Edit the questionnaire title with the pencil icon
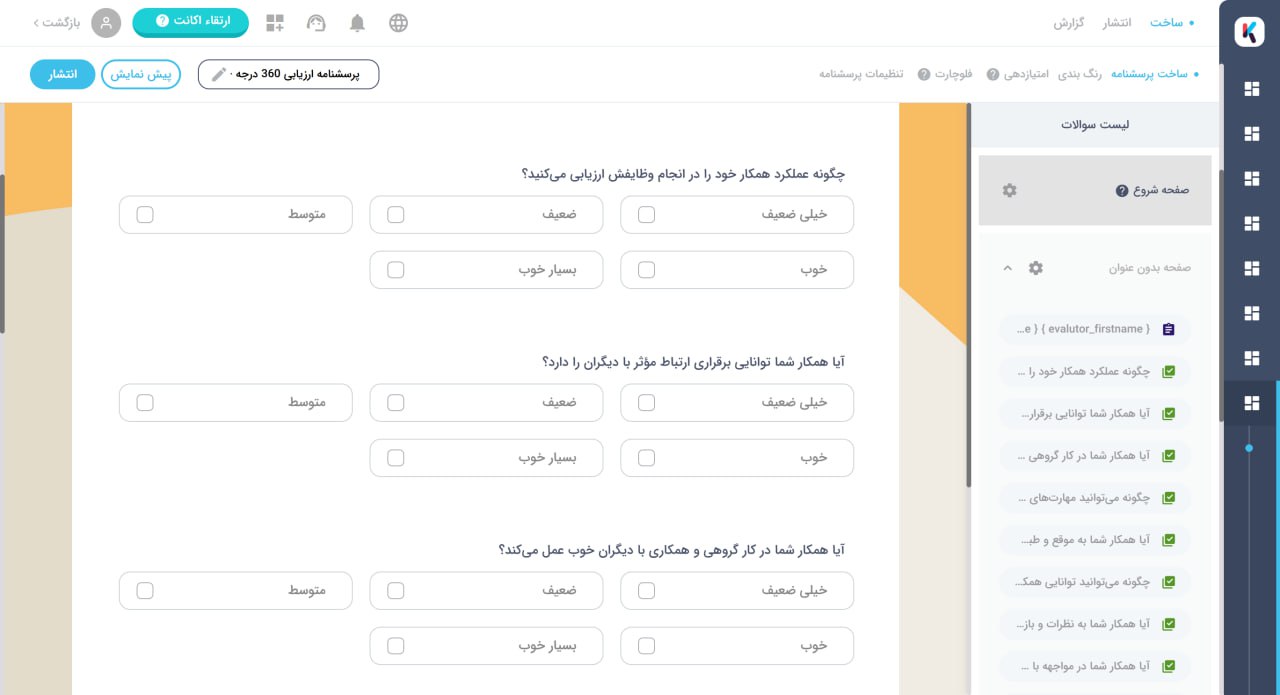 [x=219, y=74]
